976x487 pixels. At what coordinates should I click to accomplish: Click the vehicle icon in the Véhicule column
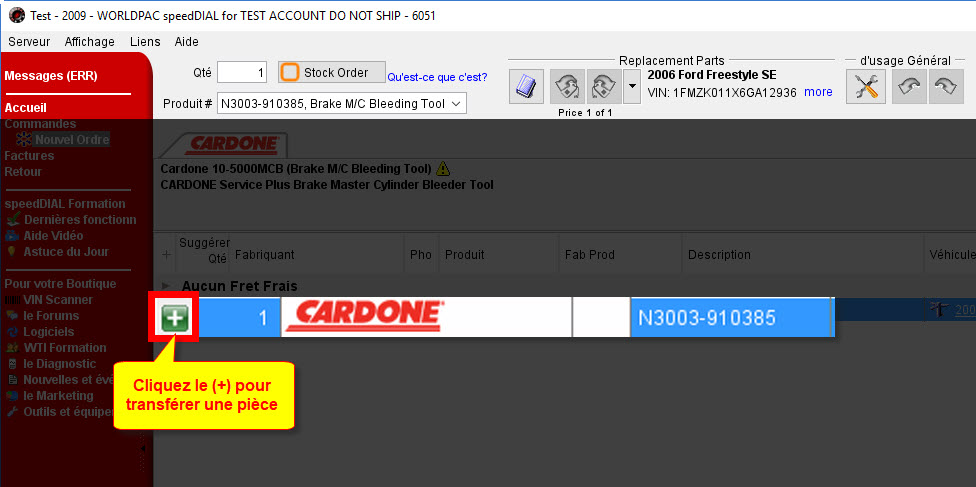coord(939,310)
